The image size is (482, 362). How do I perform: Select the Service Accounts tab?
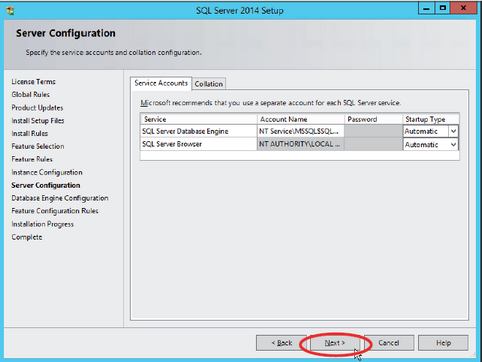(161, 83)
